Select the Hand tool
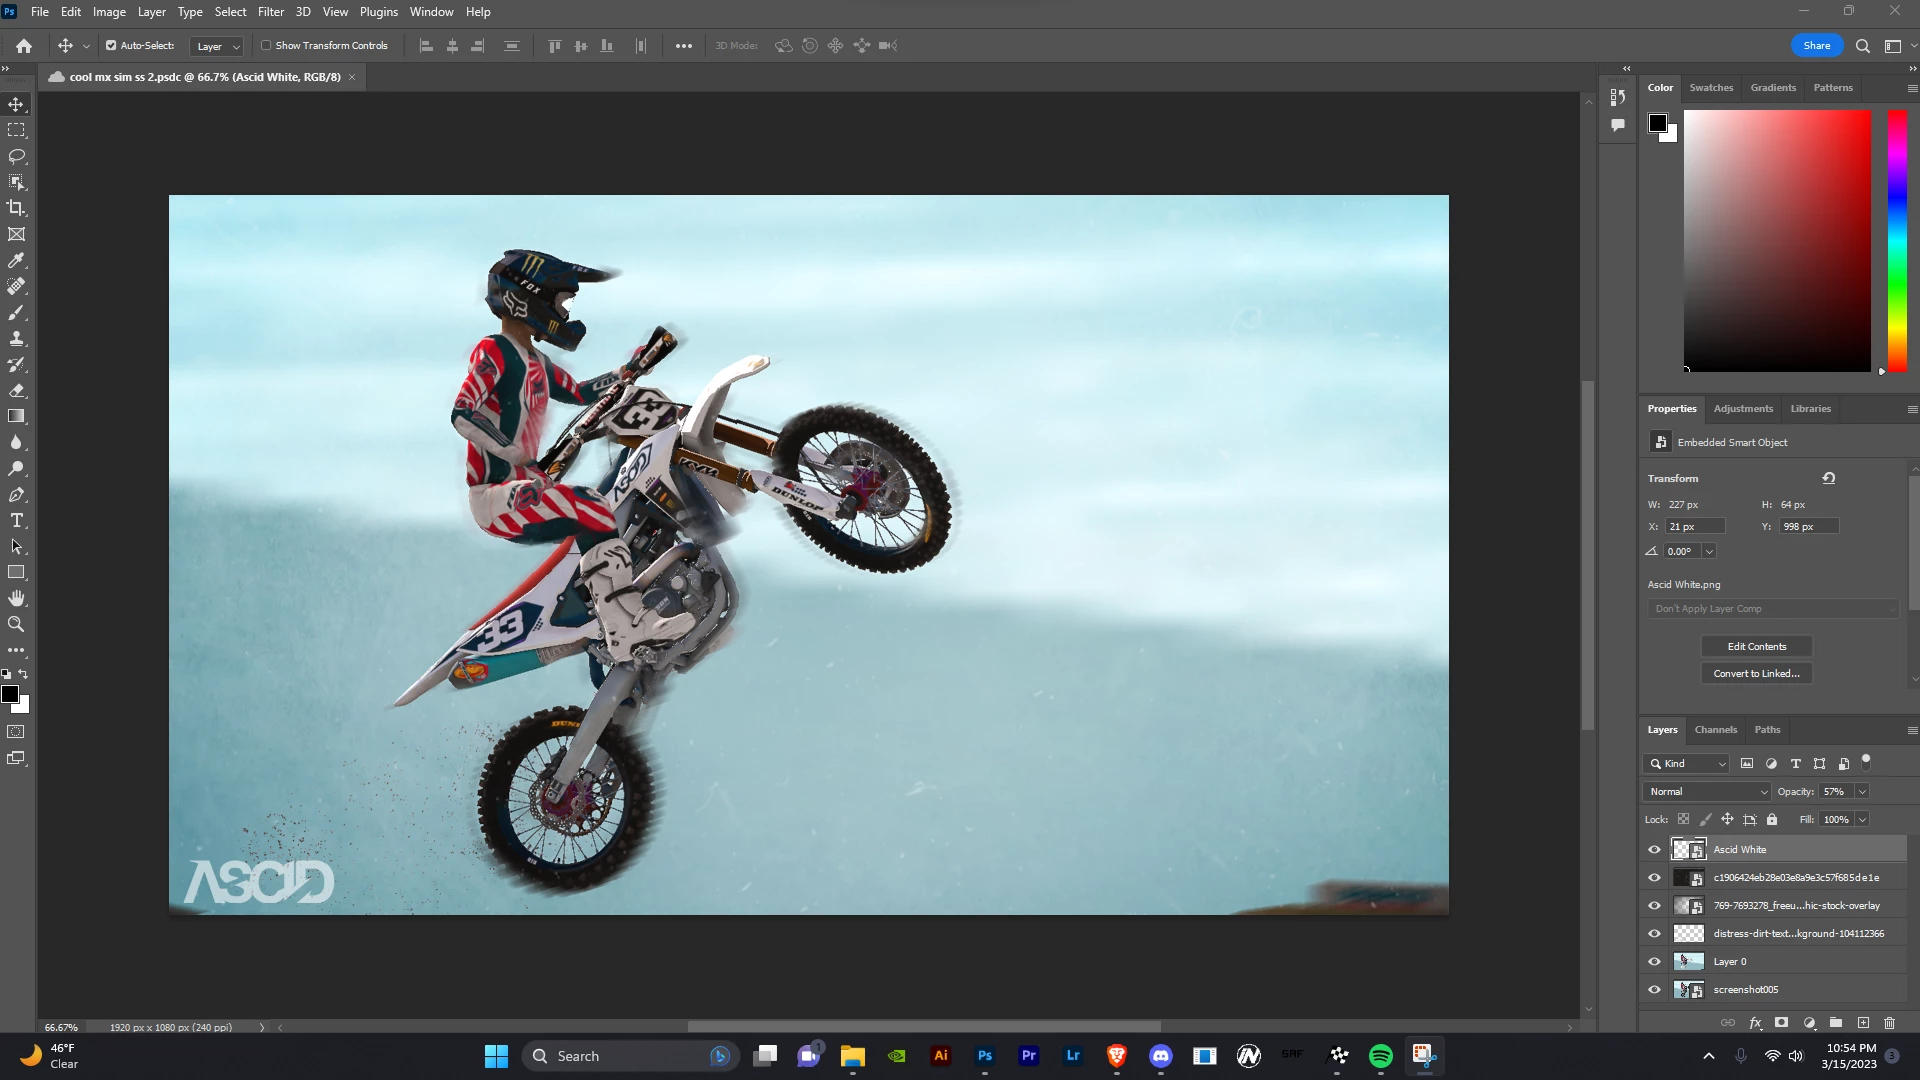Viewport: 1920px width, 1080px height. point(16,598)
